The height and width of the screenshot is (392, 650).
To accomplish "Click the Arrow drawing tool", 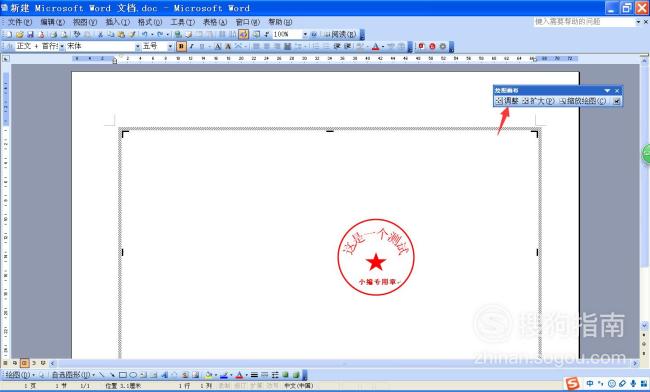I will 112,375.
